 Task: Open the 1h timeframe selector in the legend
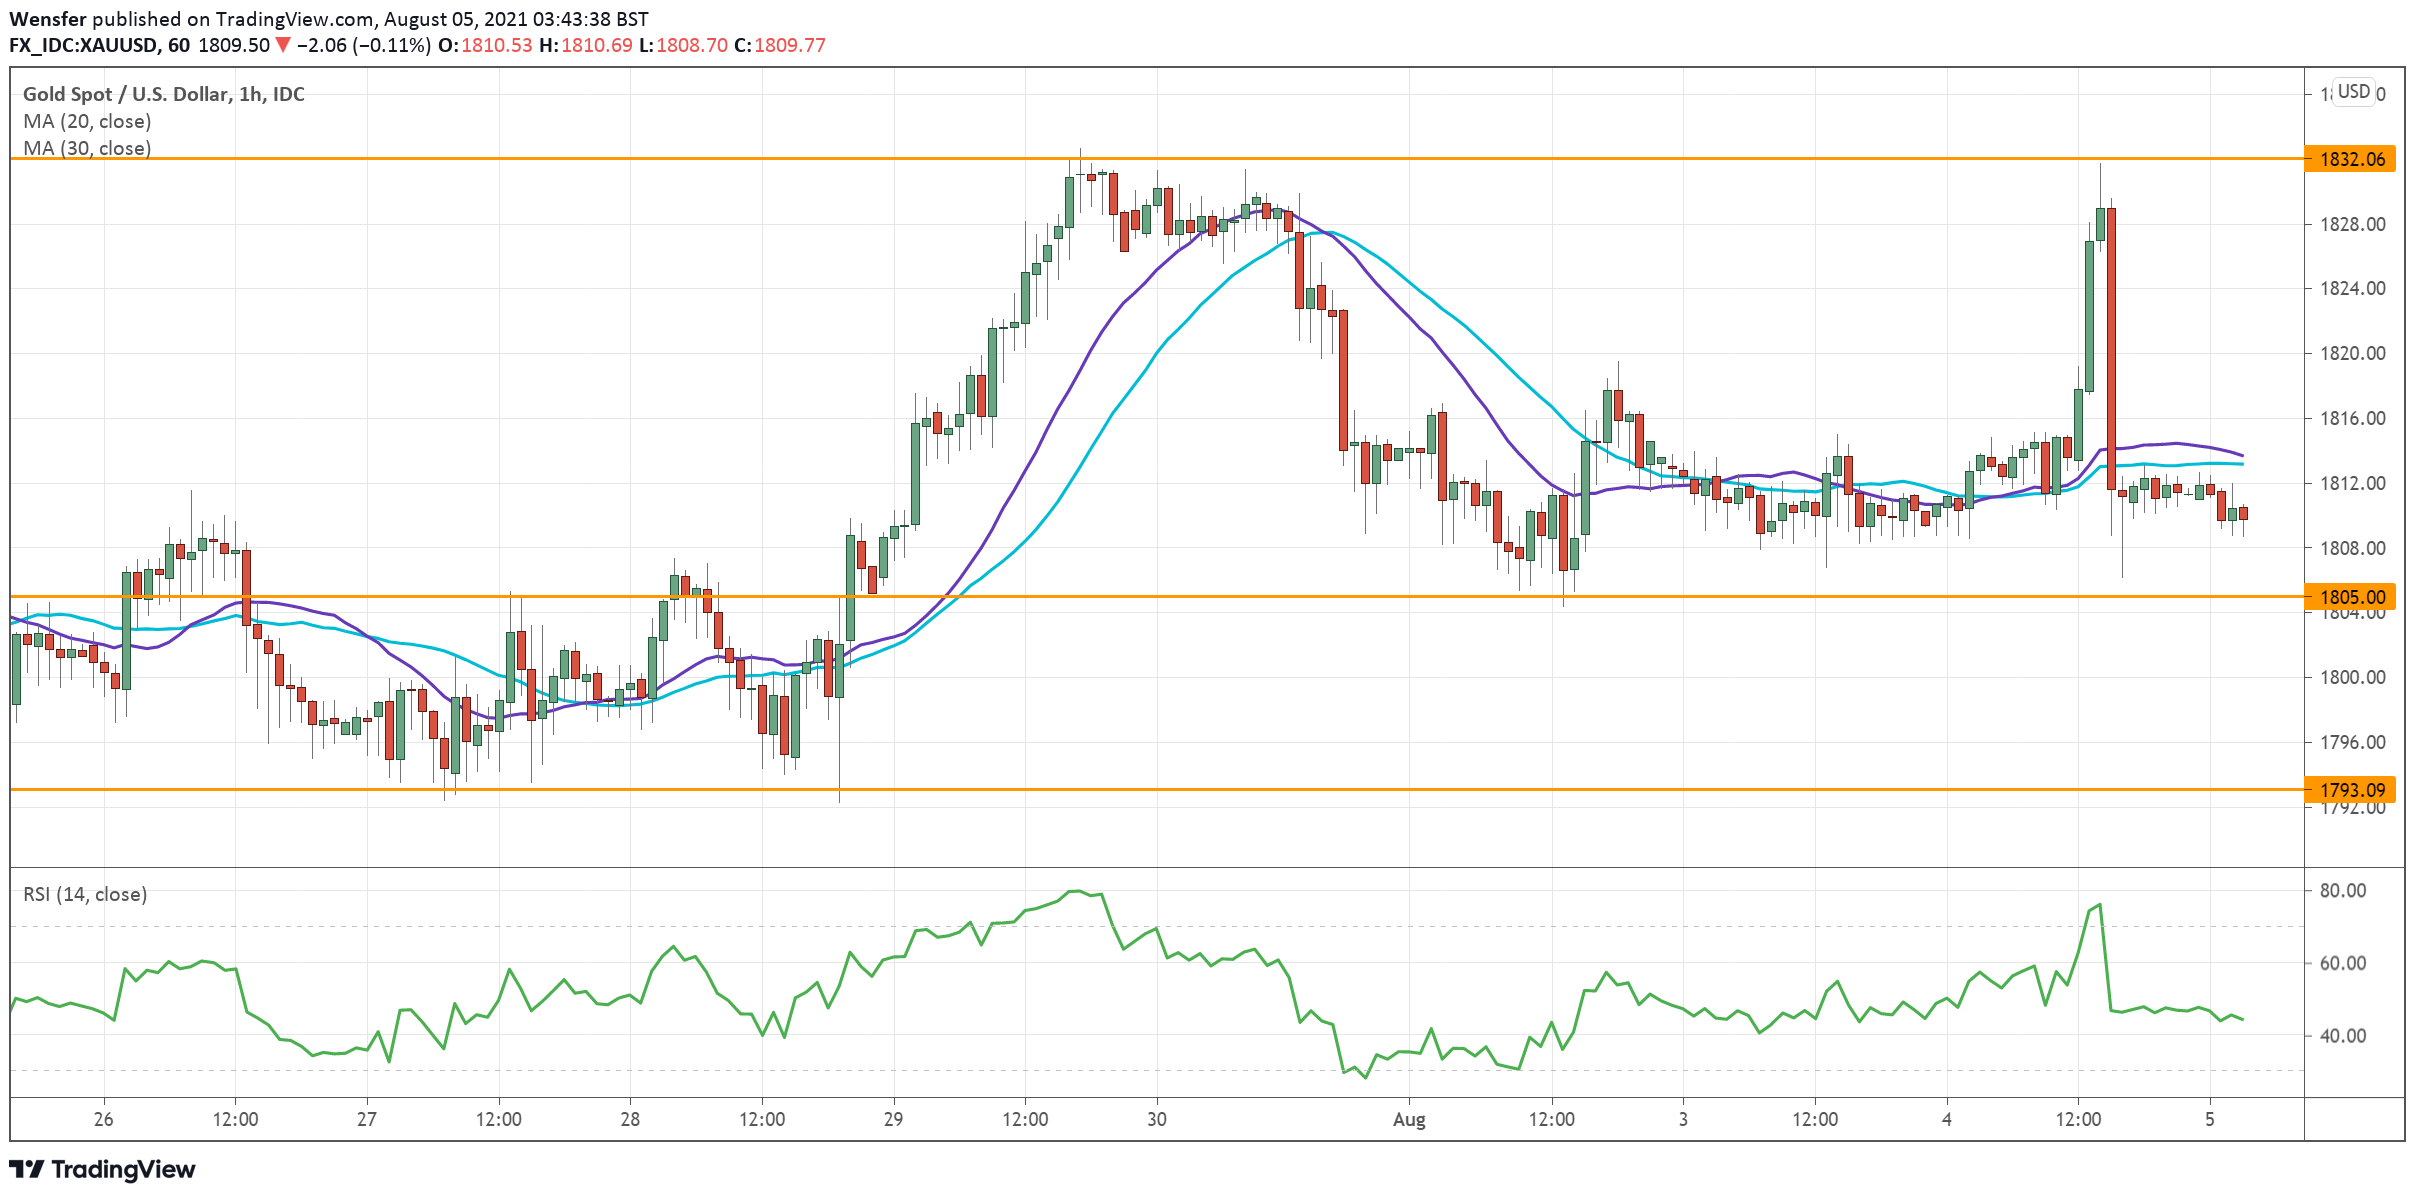249,94
